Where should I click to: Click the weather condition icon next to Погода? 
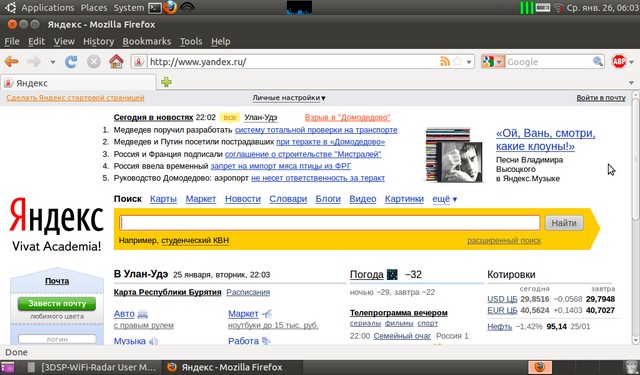click(x=392, y=274)
